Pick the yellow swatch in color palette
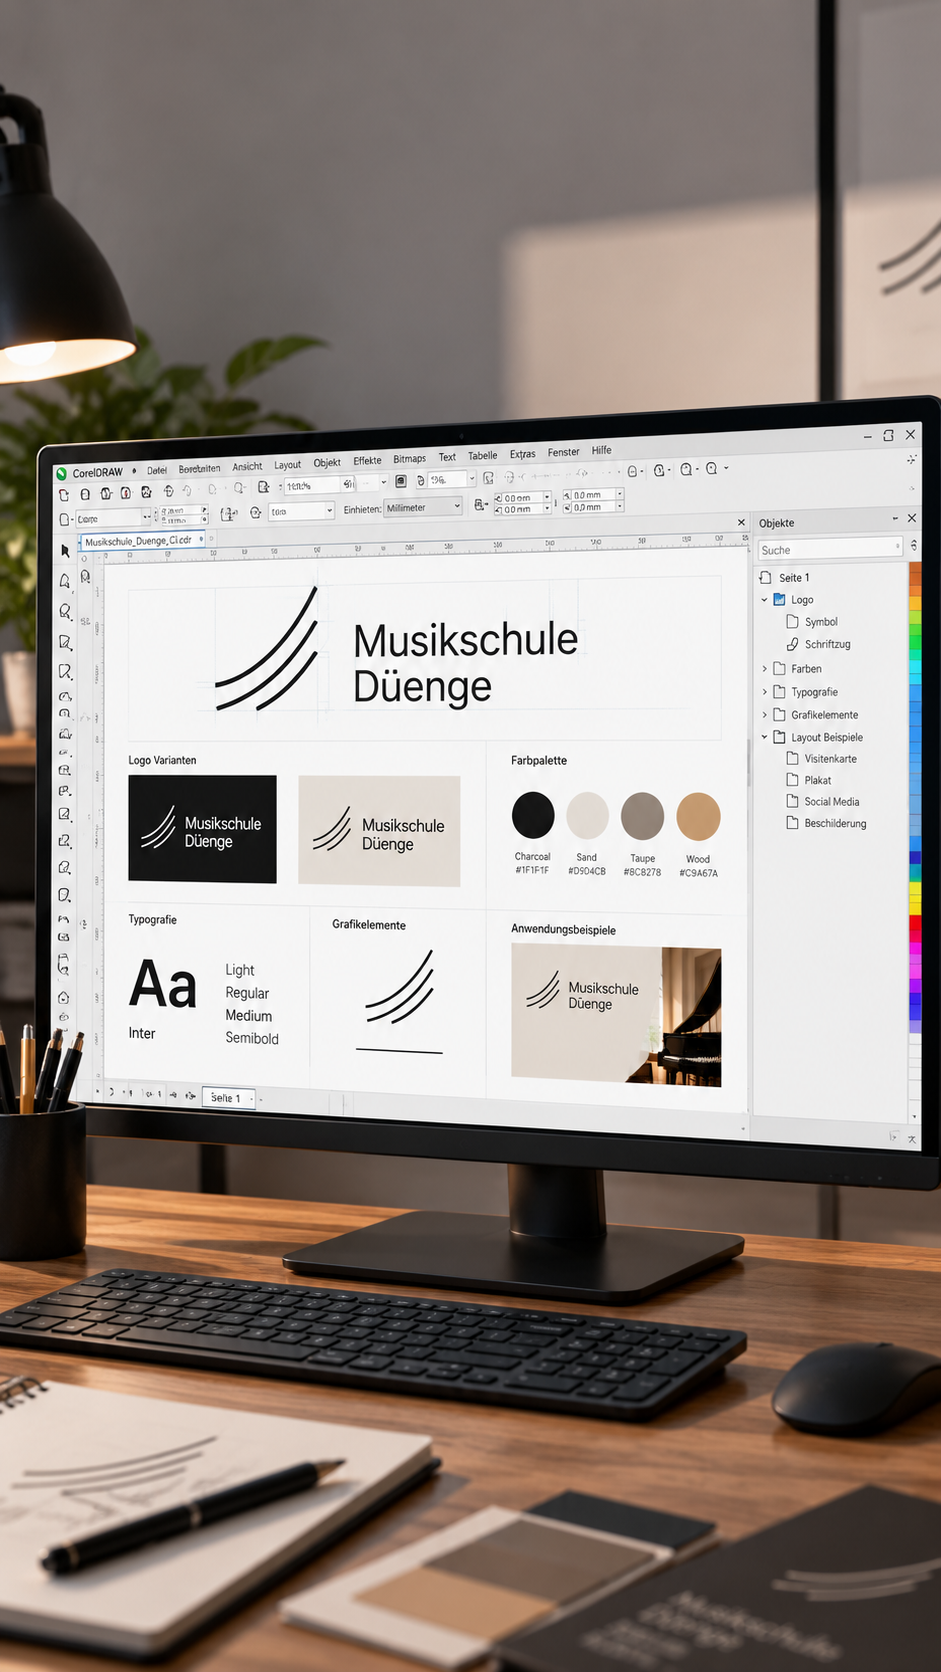Viewport: 941px width, 1672px height. 915,890
